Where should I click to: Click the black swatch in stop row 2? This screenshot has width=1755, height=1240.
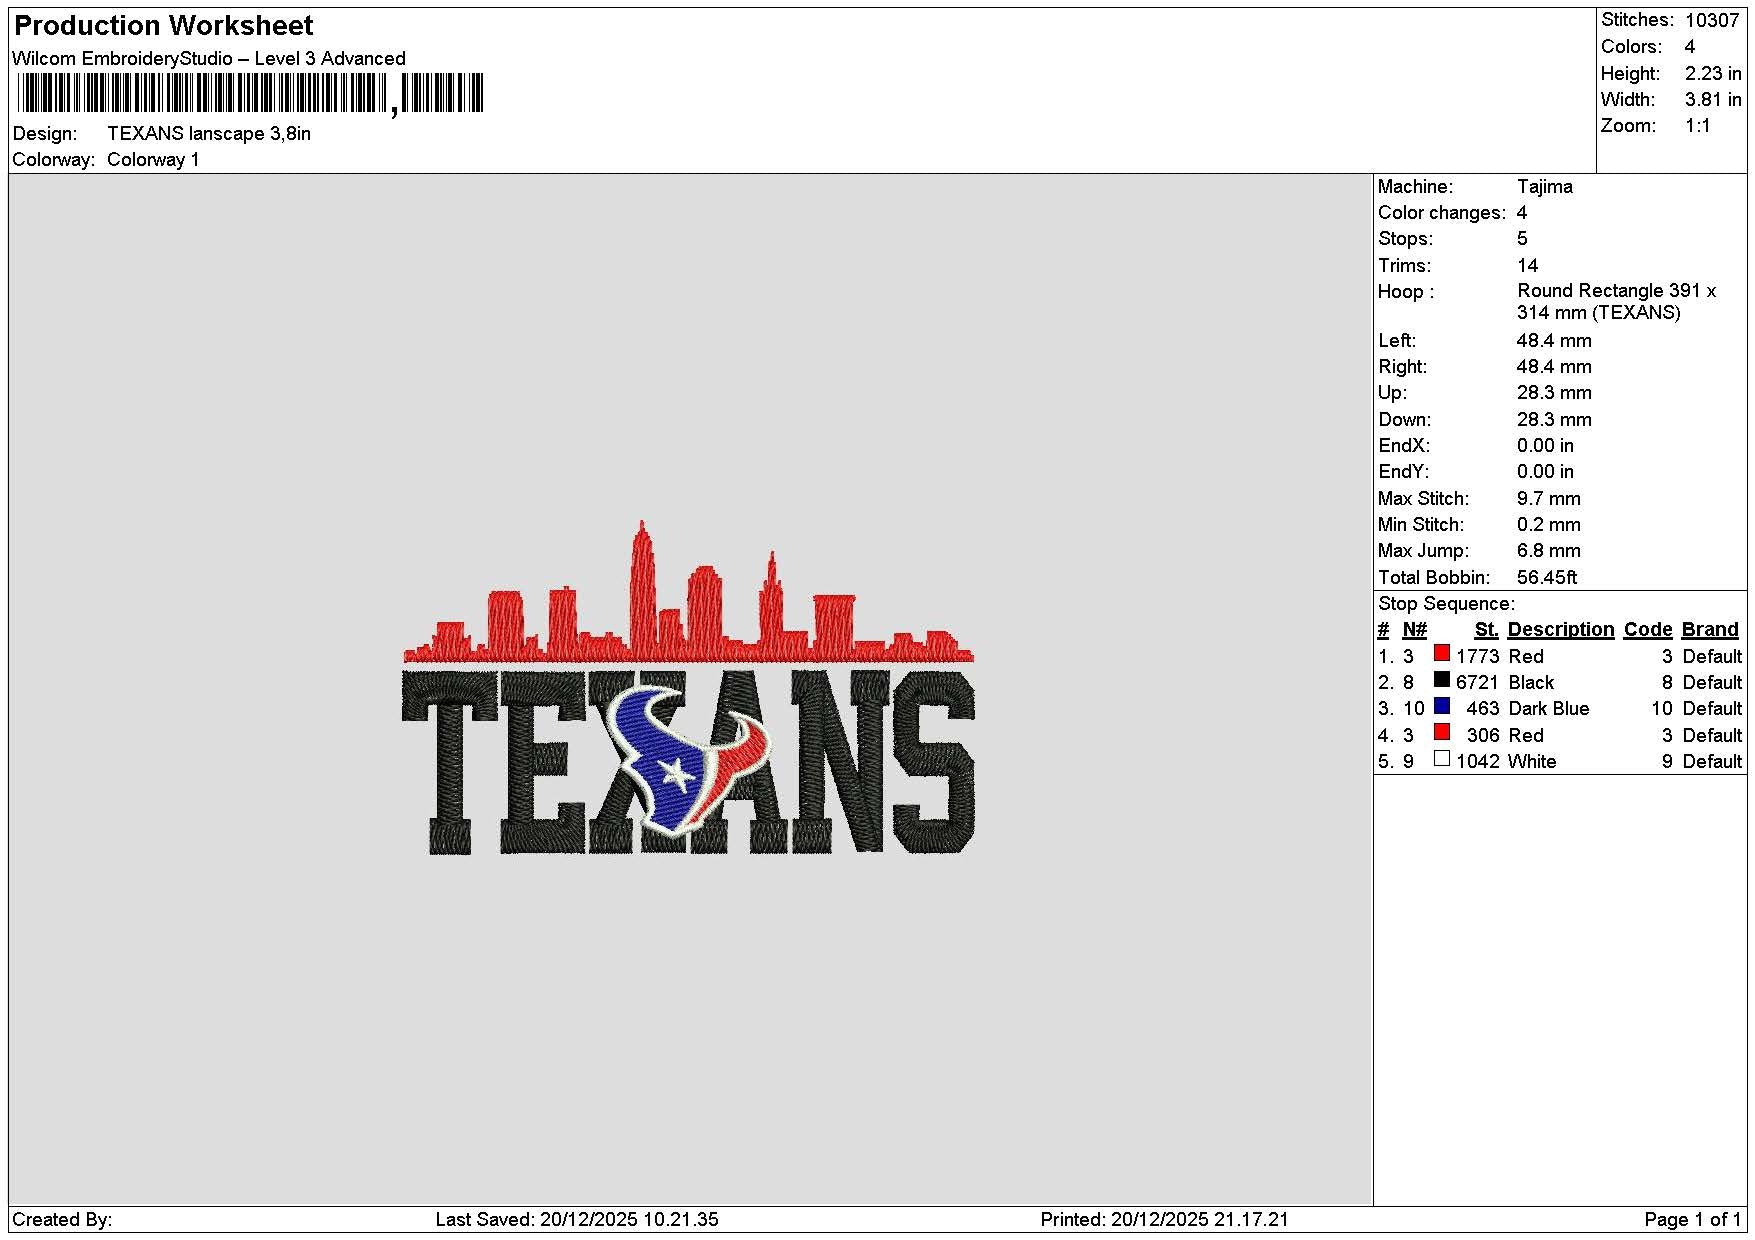point(1441,680)
